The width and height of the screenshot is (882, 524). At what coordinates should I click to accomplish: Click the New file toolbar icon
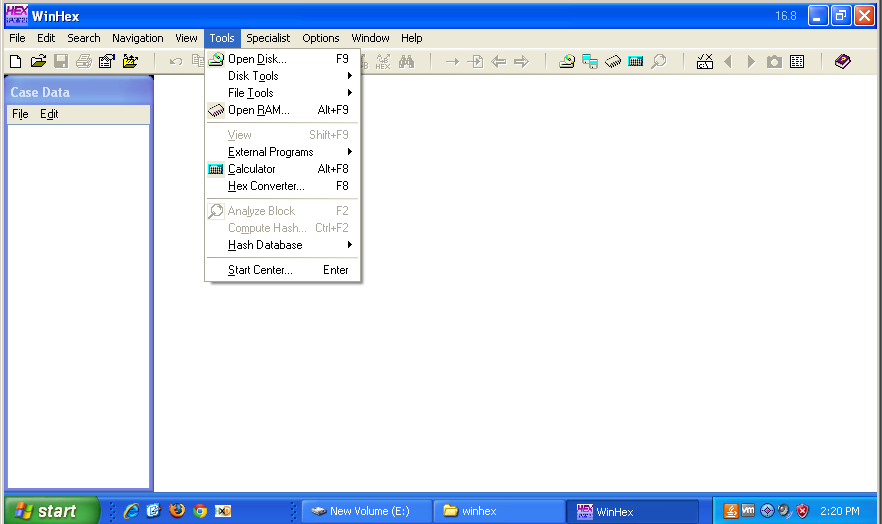point(16,61)
